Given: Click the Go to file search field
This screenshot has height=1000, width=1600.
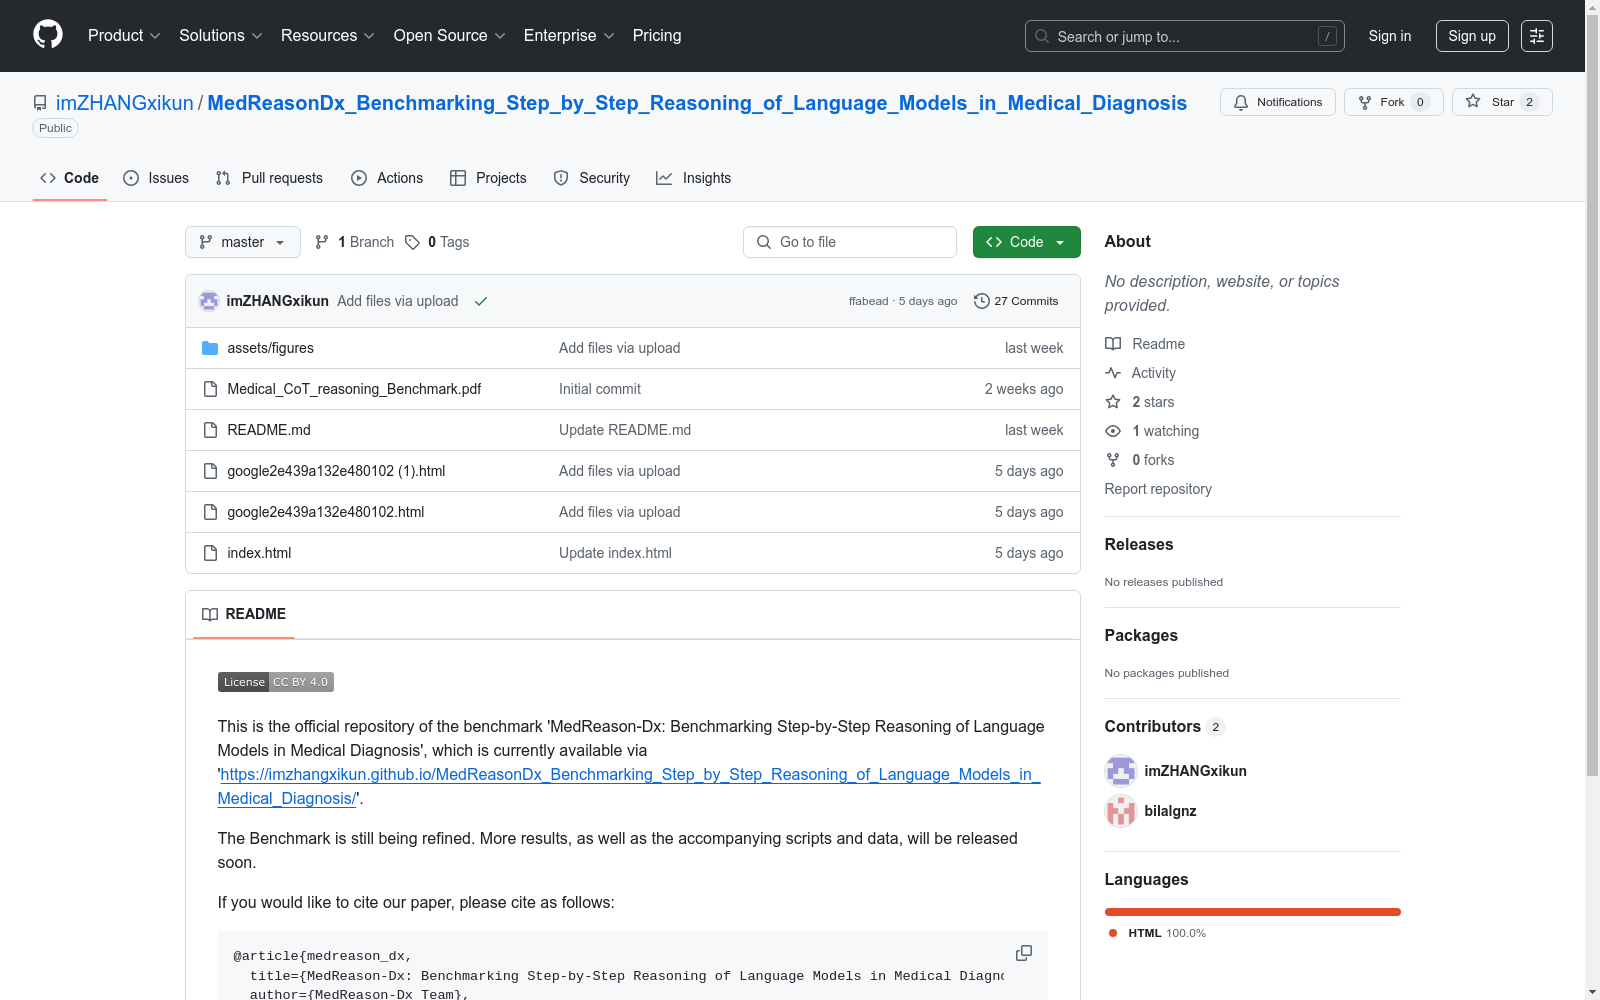Looking at the screenshot, I should click(850, 242).
